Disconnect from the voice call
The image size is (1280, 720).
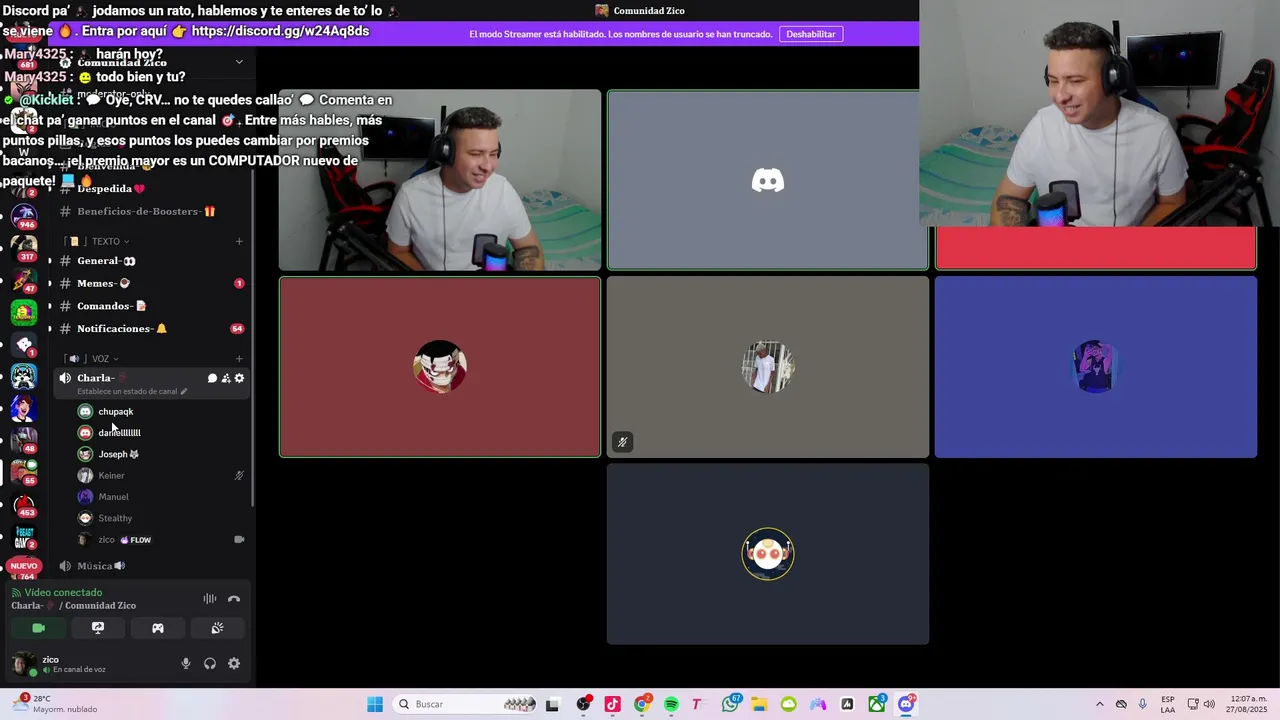tap(234, 599)
